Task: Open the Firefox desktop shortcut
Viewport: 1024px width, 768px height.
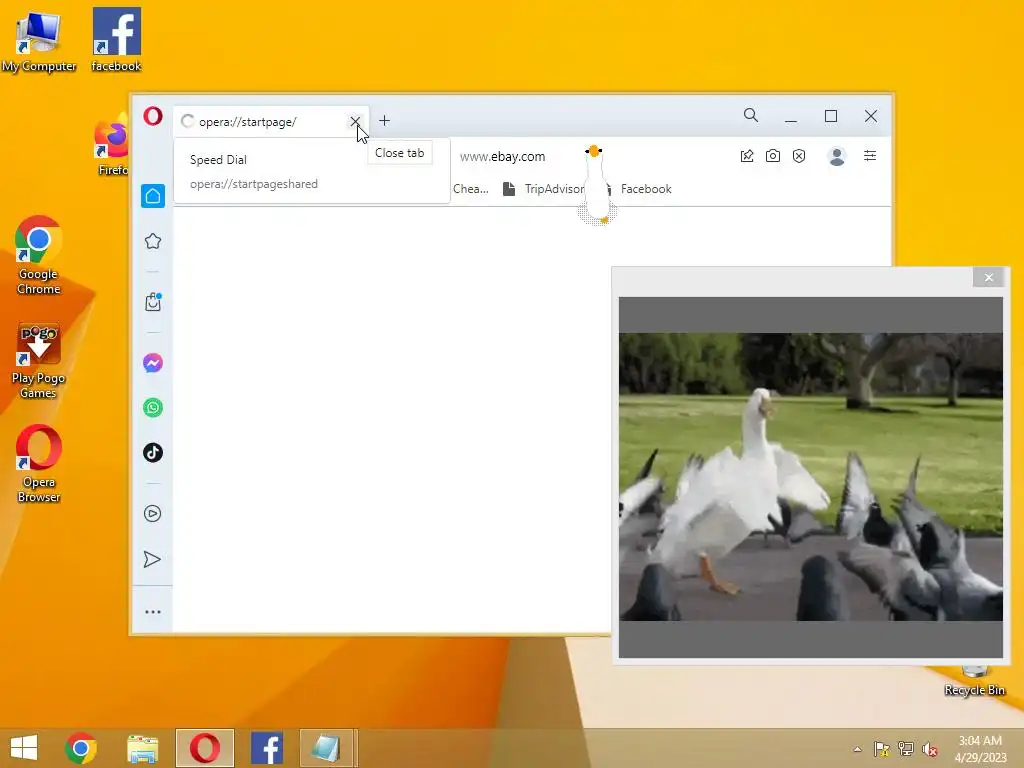Action: point(112,145)
